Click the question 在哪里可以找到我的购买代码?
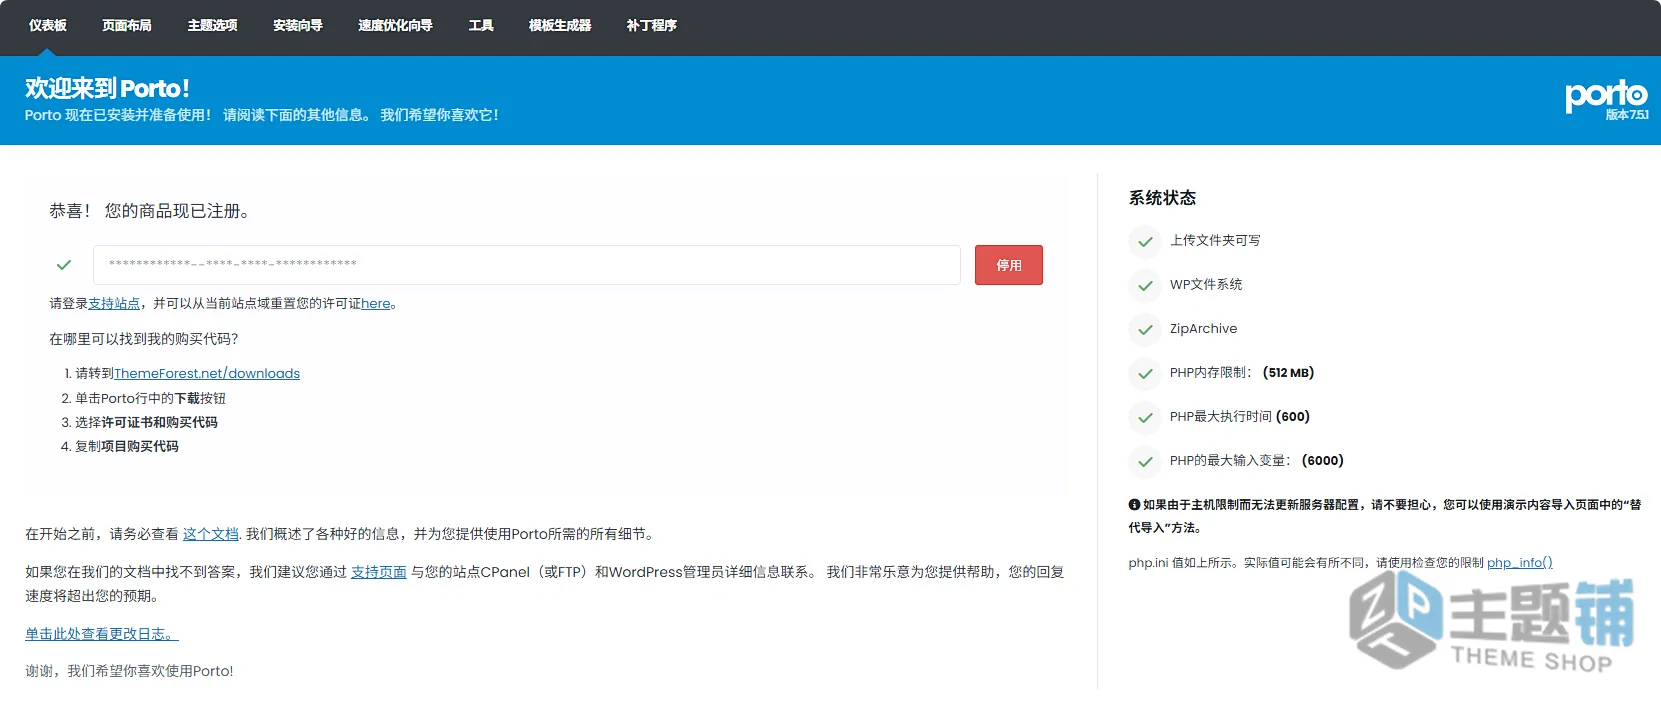Image resolution: width=1661 pixels, height=701 pixels. click(144, 339)
